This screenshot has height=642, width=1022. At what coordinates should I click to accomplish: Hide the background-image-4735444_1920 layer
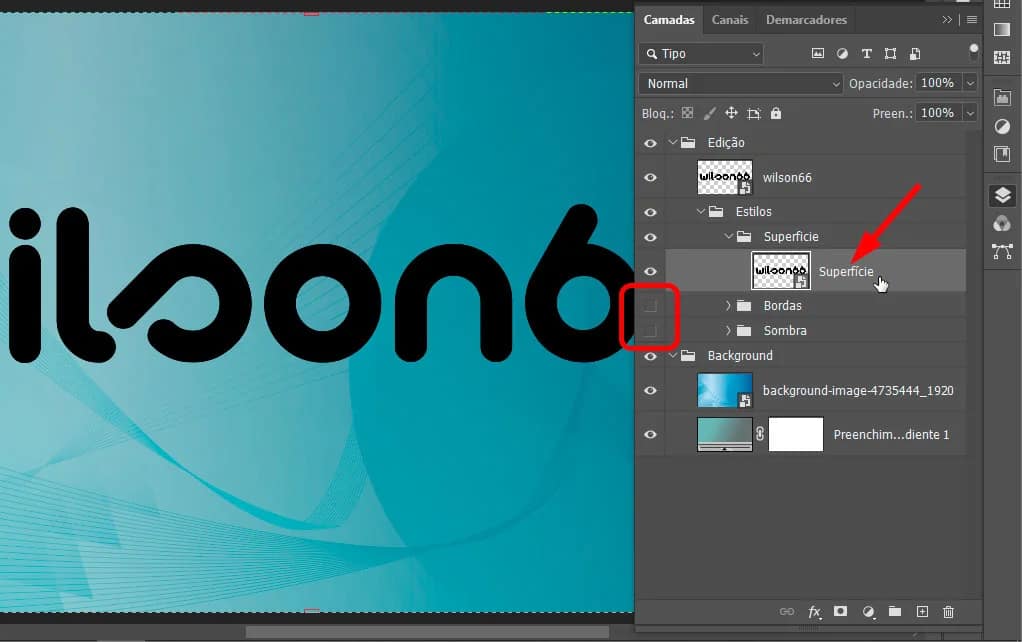coord(651,390)
